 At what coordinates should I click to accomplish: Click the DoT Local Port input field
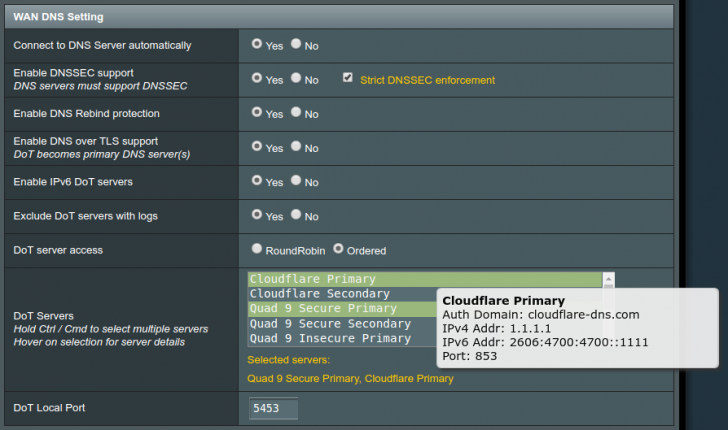click(x=273, y=409)
